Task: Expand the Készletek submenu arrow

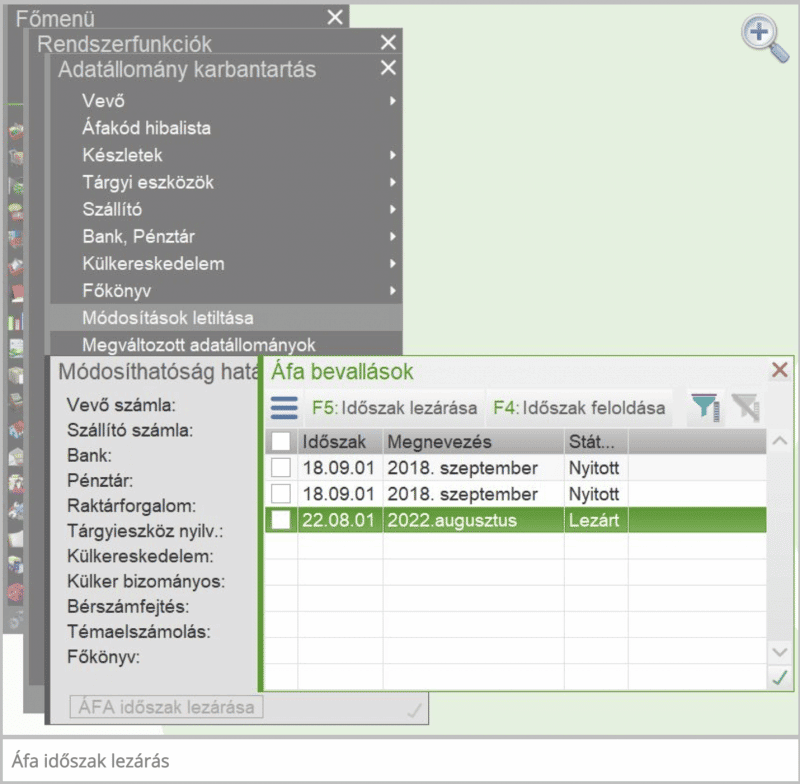Action: (392, 155)
